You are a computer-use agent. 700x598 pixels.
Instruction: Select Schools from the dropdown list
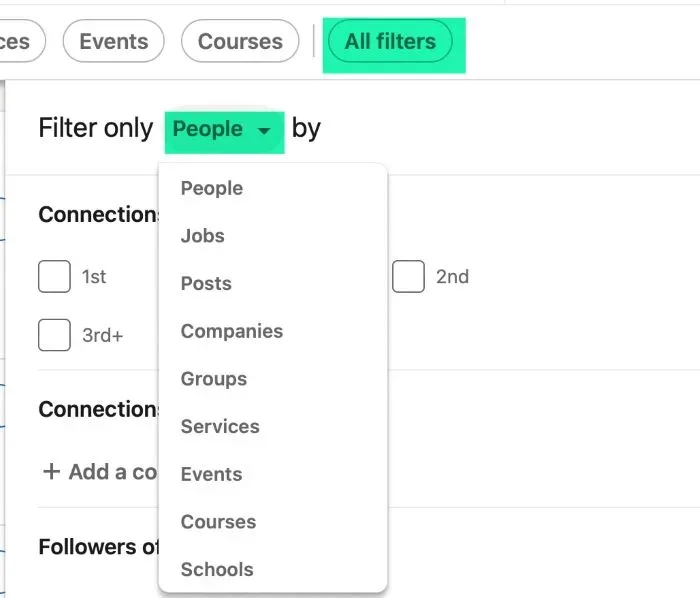(x=217, y=570)
